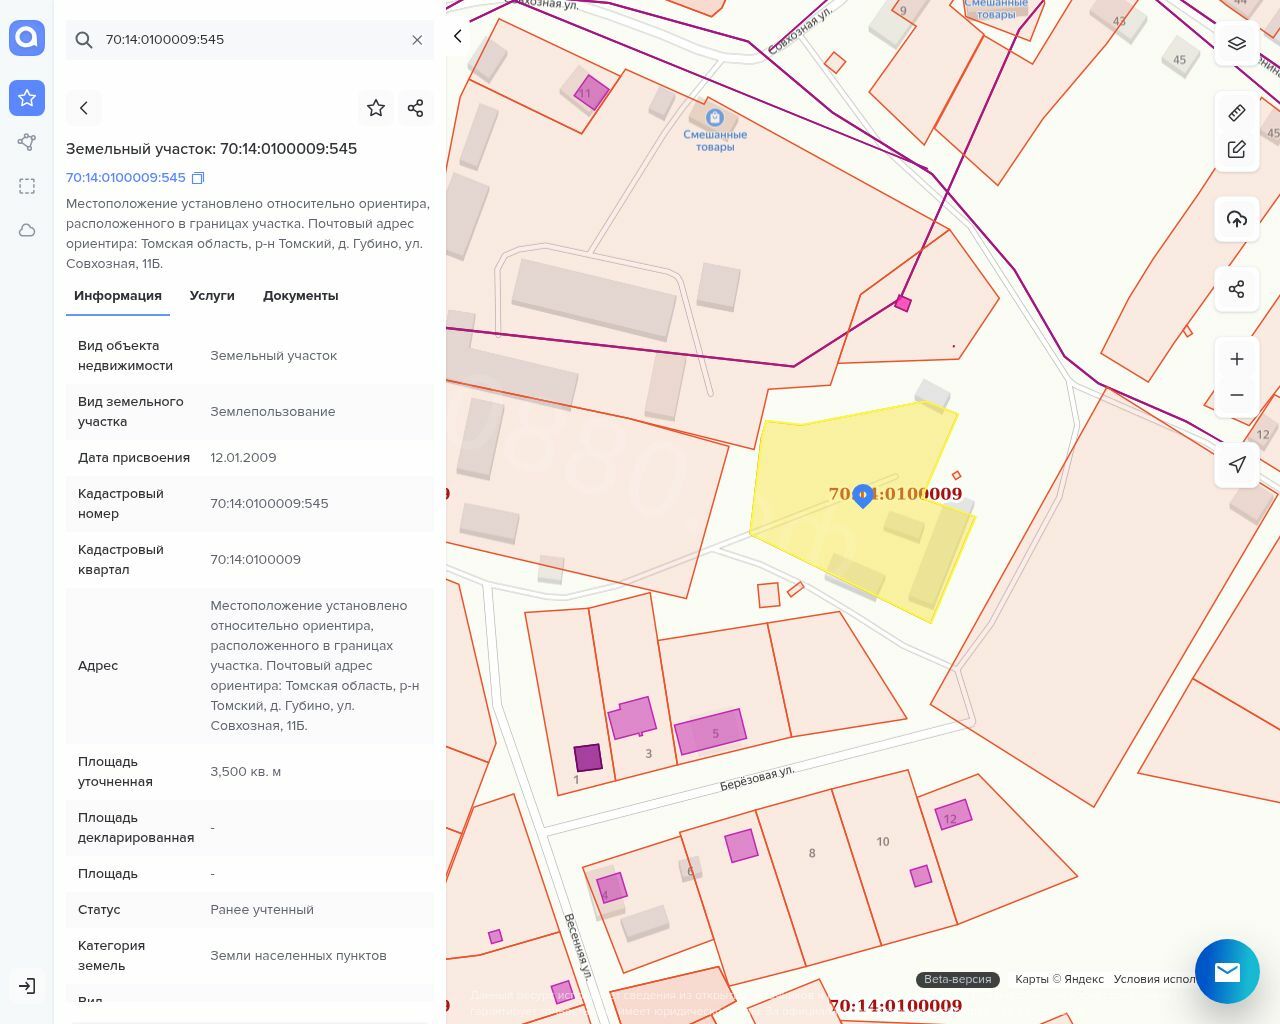Image resolution: width=1280 pixels, height=1024 pixels.
Task: Copy the cadastral number 70:14:0100009:545
Action: 198,178
